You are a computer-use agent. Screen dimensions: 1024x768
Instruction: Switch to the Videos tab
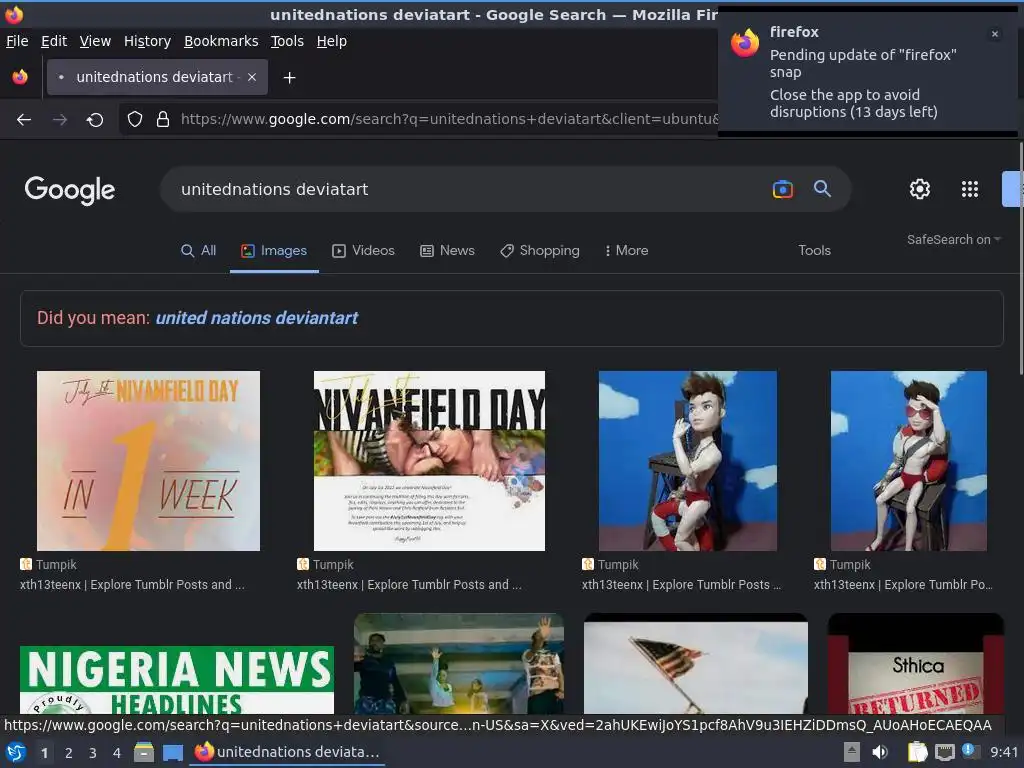[364, 251]
